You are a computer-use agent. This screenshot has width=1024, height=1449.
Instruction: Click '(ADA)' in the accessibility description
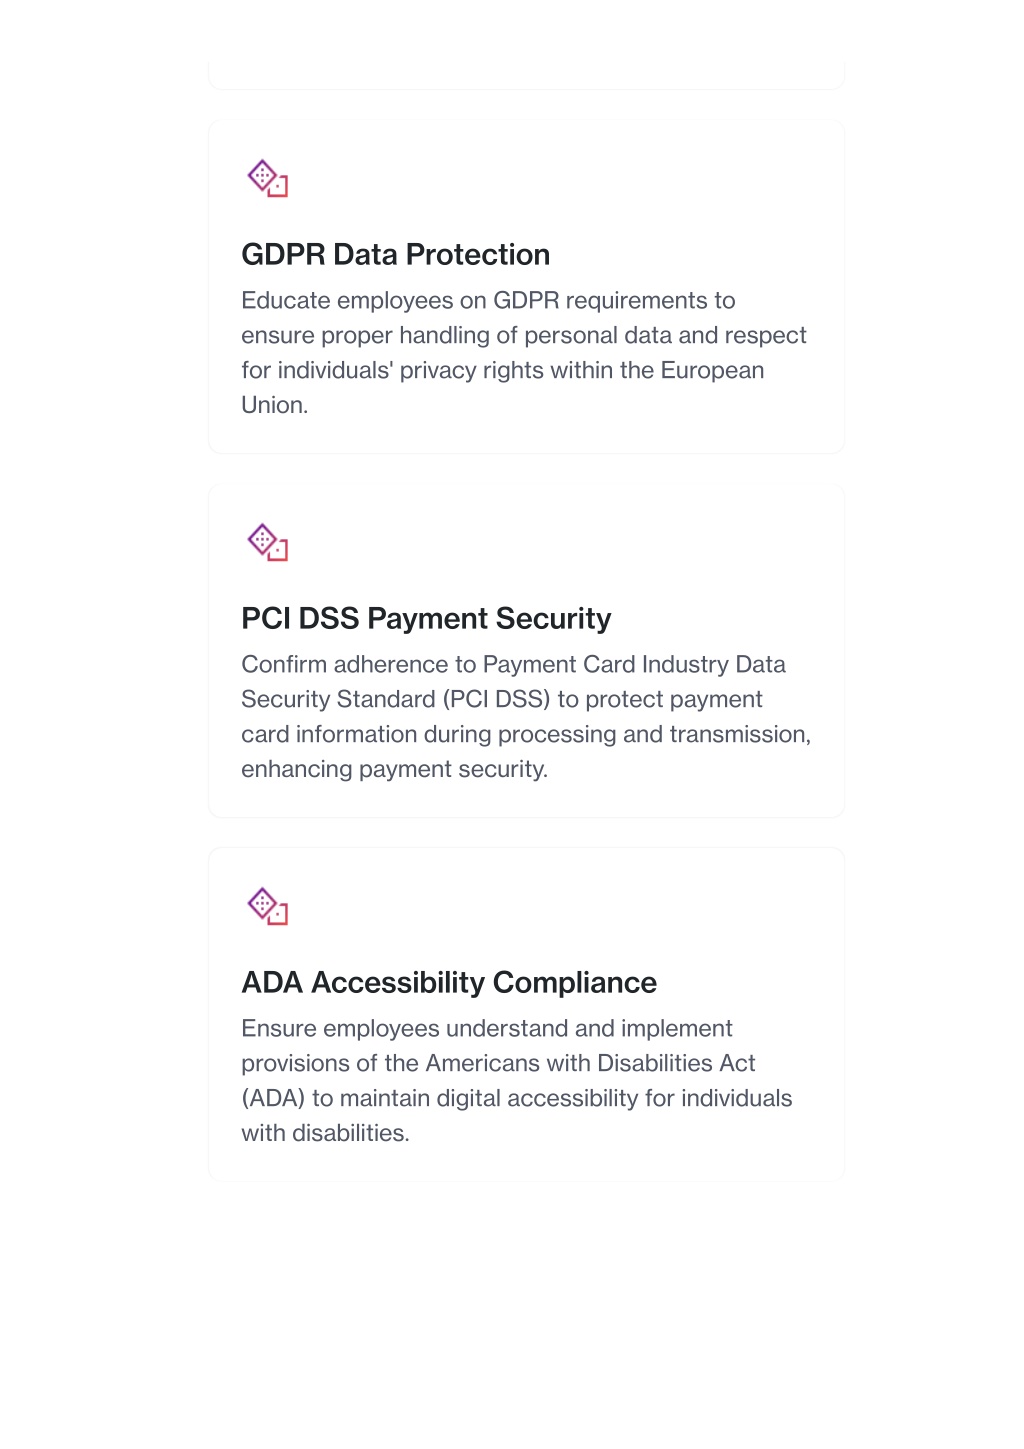tap(273, 1098)
